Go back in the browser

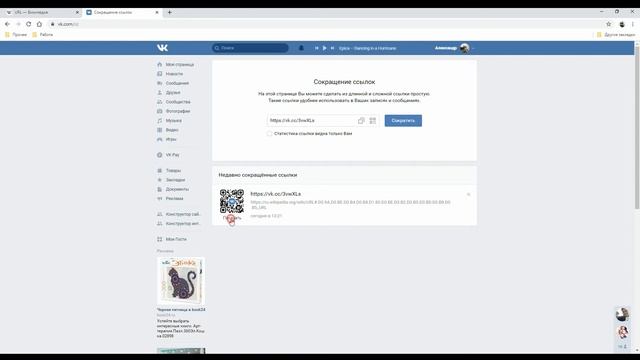7,24
